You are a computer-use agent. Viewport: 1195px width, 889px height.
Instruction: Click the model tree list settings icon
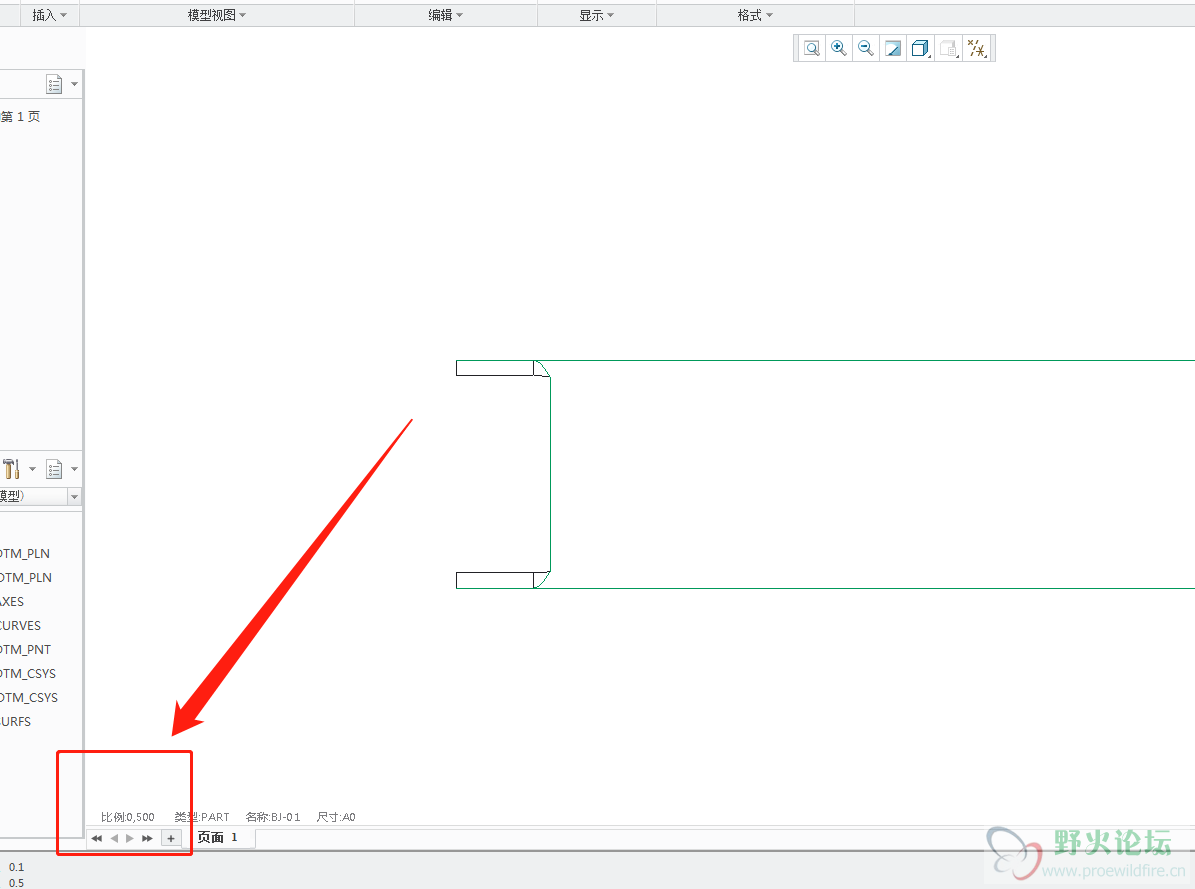click(54, 468)
